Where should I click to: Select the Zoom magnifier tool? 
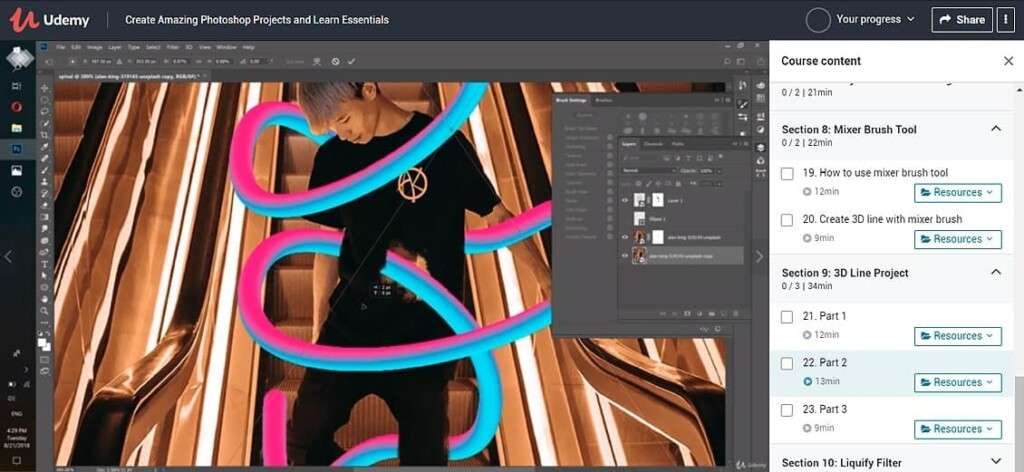pos(44,311)
